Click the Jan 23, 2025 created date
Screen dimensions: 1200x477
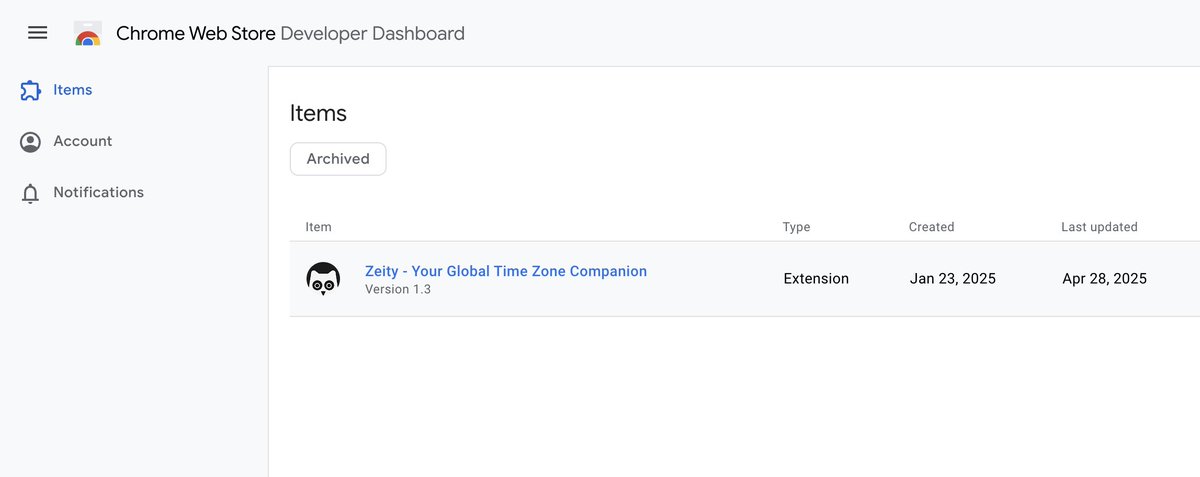point(953,279)
